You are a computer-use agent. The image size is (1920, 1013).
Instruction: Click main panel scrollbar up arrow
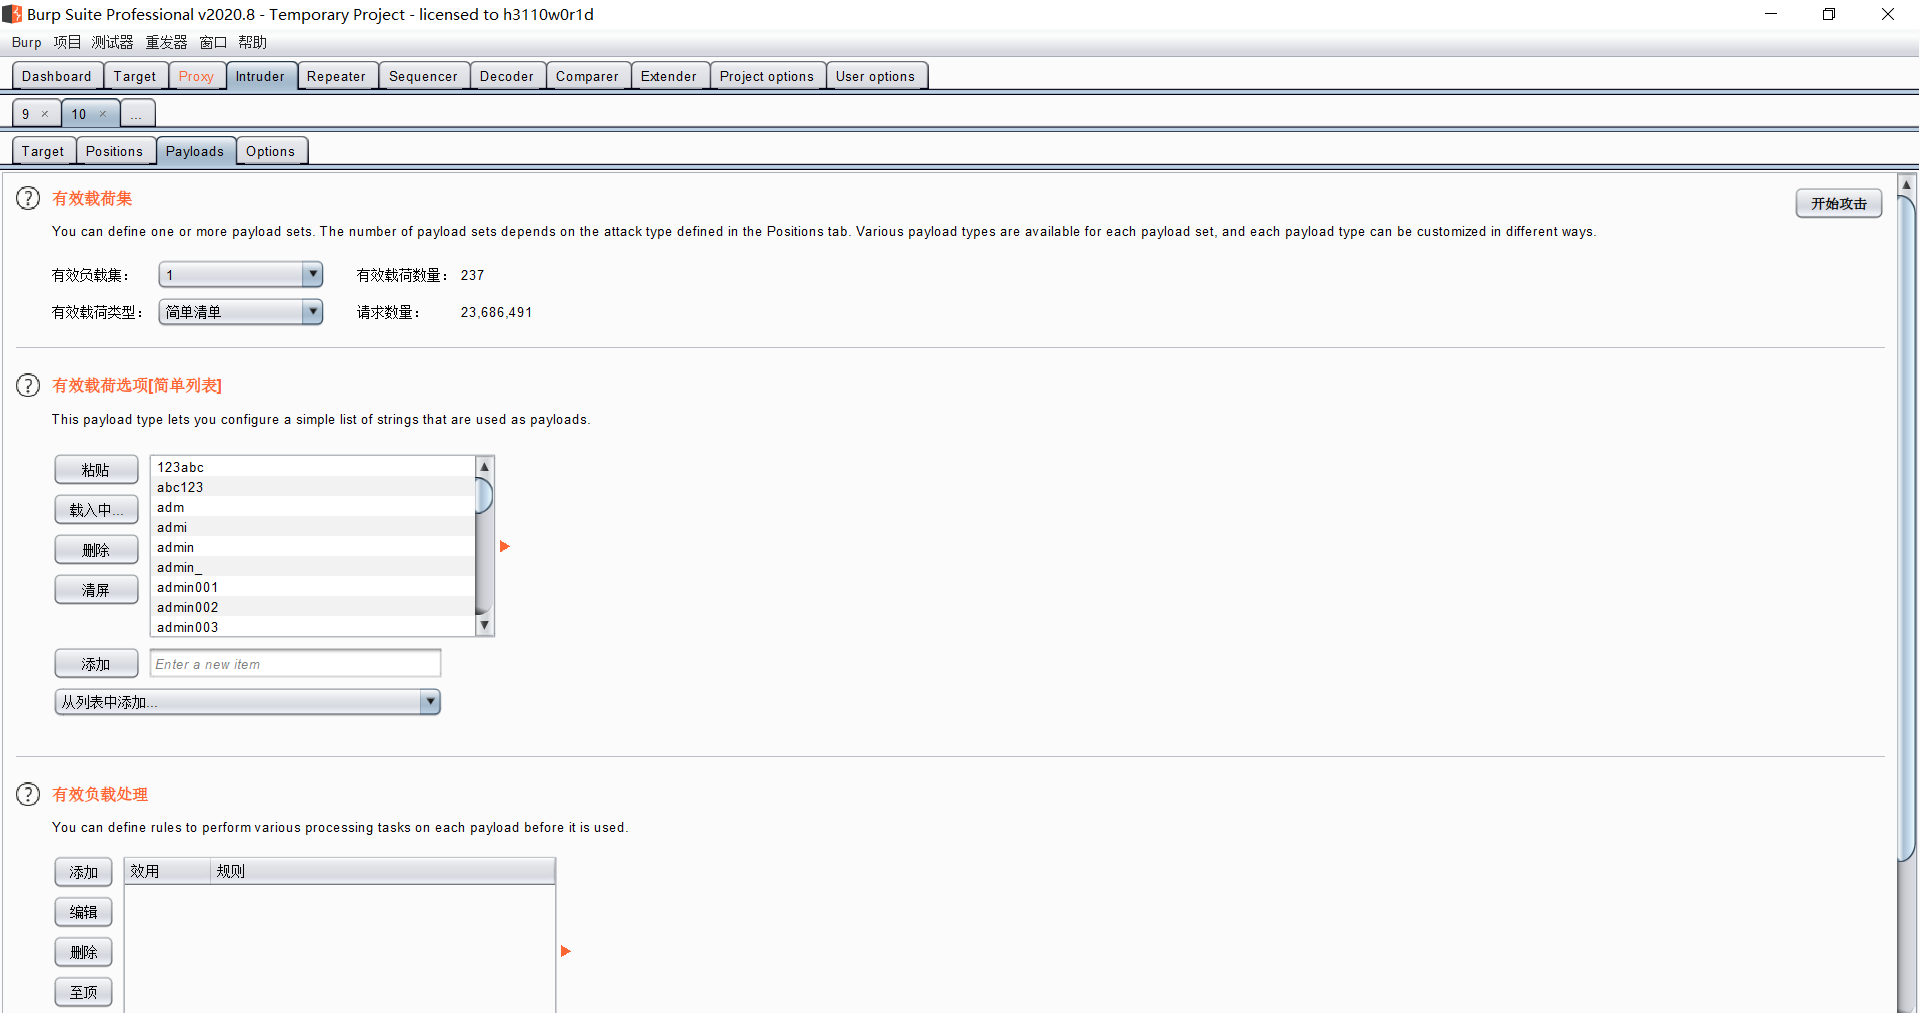coord(1907,185)
